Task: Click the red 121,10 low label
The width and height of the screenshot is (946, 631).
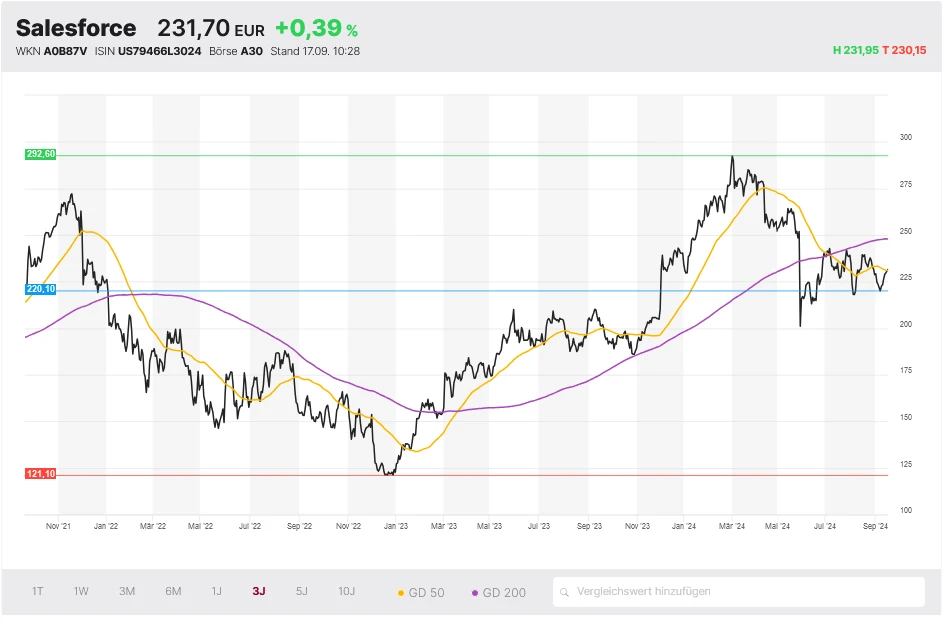Action: 41,474
